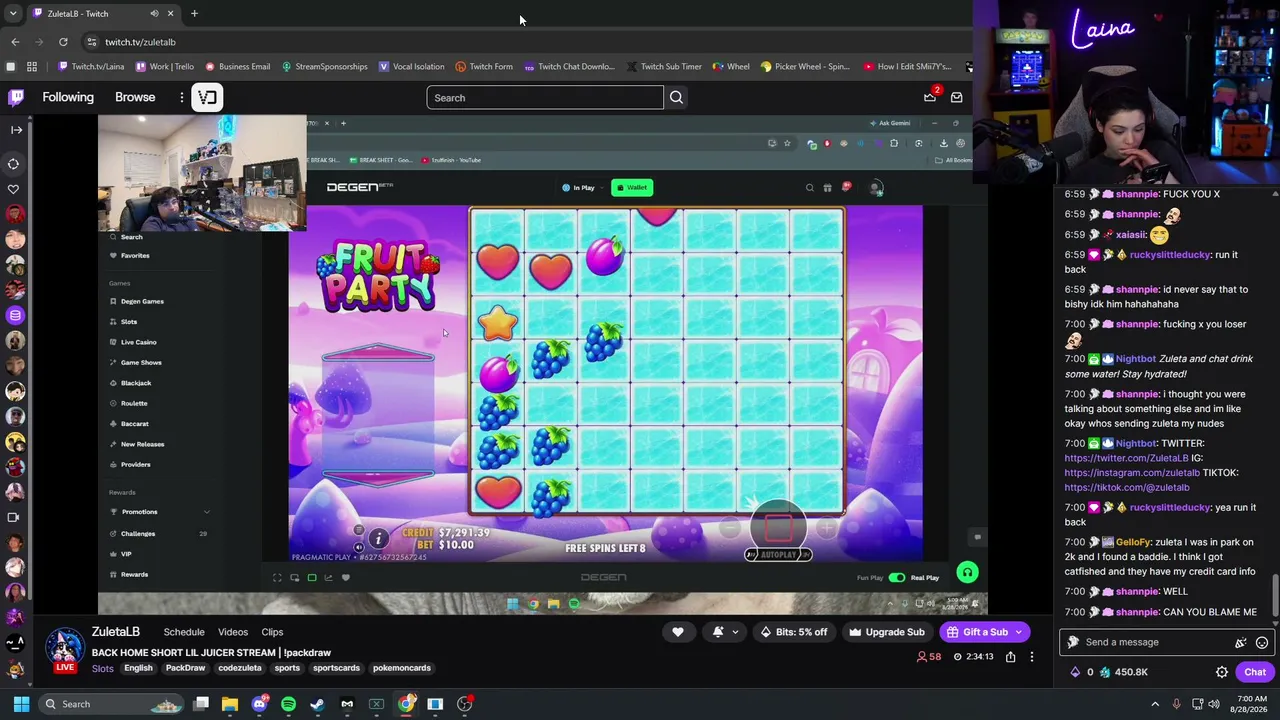Click the Browse tab
Viewport: 1280px width, 720px height.
point(135,97)
